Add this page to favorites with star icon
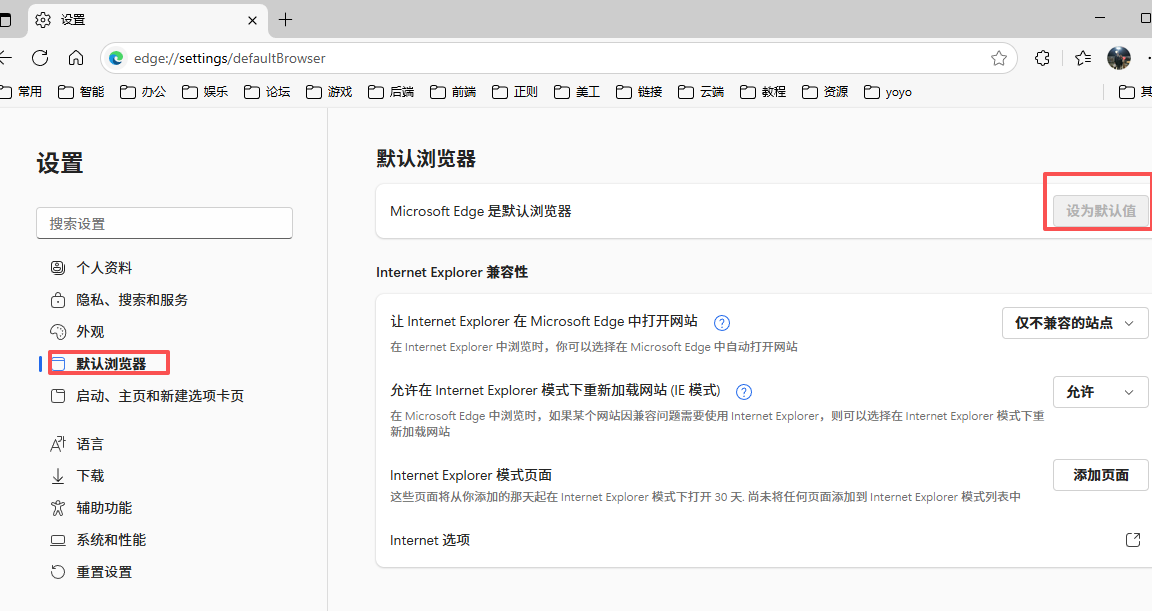 tap(998, 58)
